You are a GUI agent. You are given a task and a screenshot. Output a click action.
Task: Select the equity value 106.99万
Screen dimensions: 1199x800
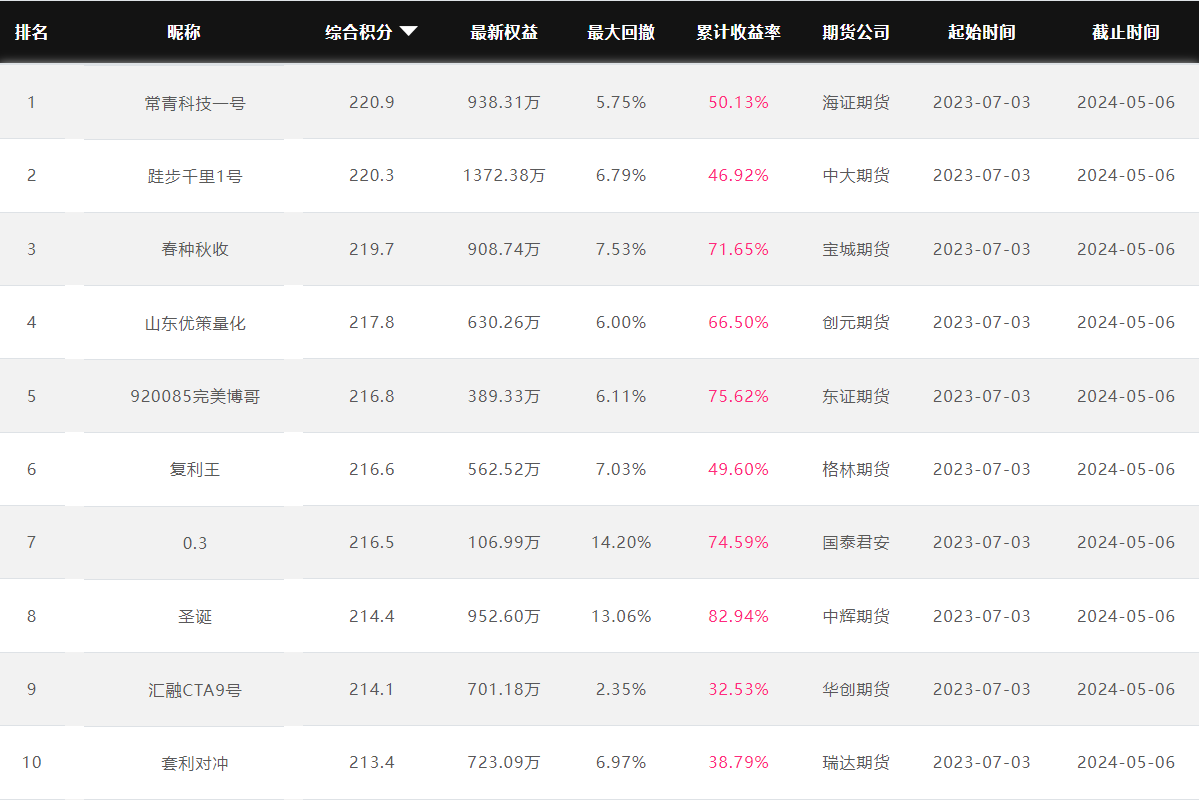[x=504, y=542]
